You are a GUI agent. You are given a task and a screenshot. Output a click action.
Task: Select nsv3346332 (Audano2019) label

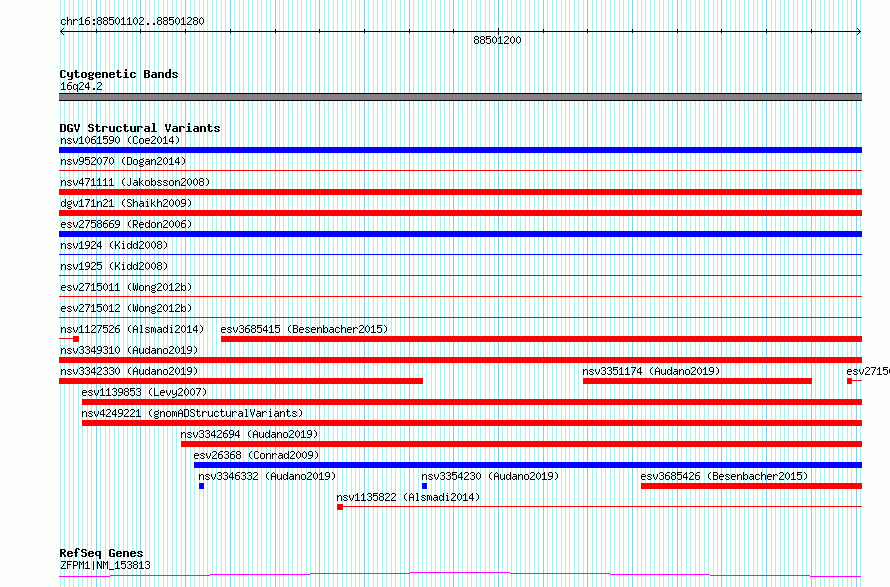[x=267, y=476]
